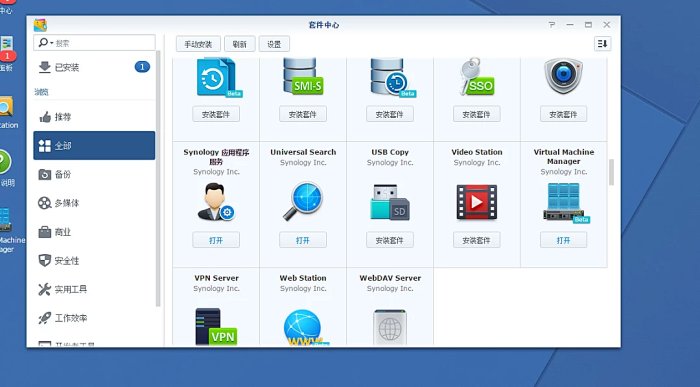
Task: Click the Surveillance camera package icon
Action: (563, 76)
